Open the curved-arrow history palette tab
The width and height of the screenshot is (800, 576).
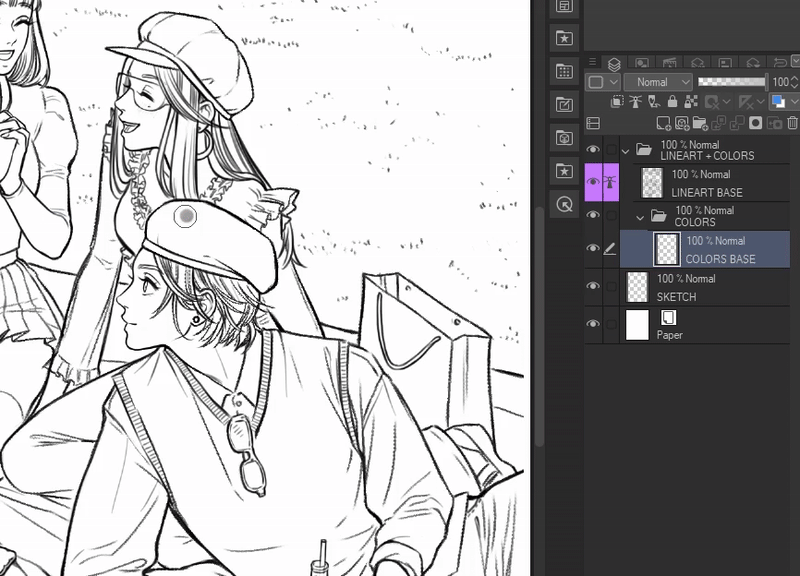[x=779, y=64]
